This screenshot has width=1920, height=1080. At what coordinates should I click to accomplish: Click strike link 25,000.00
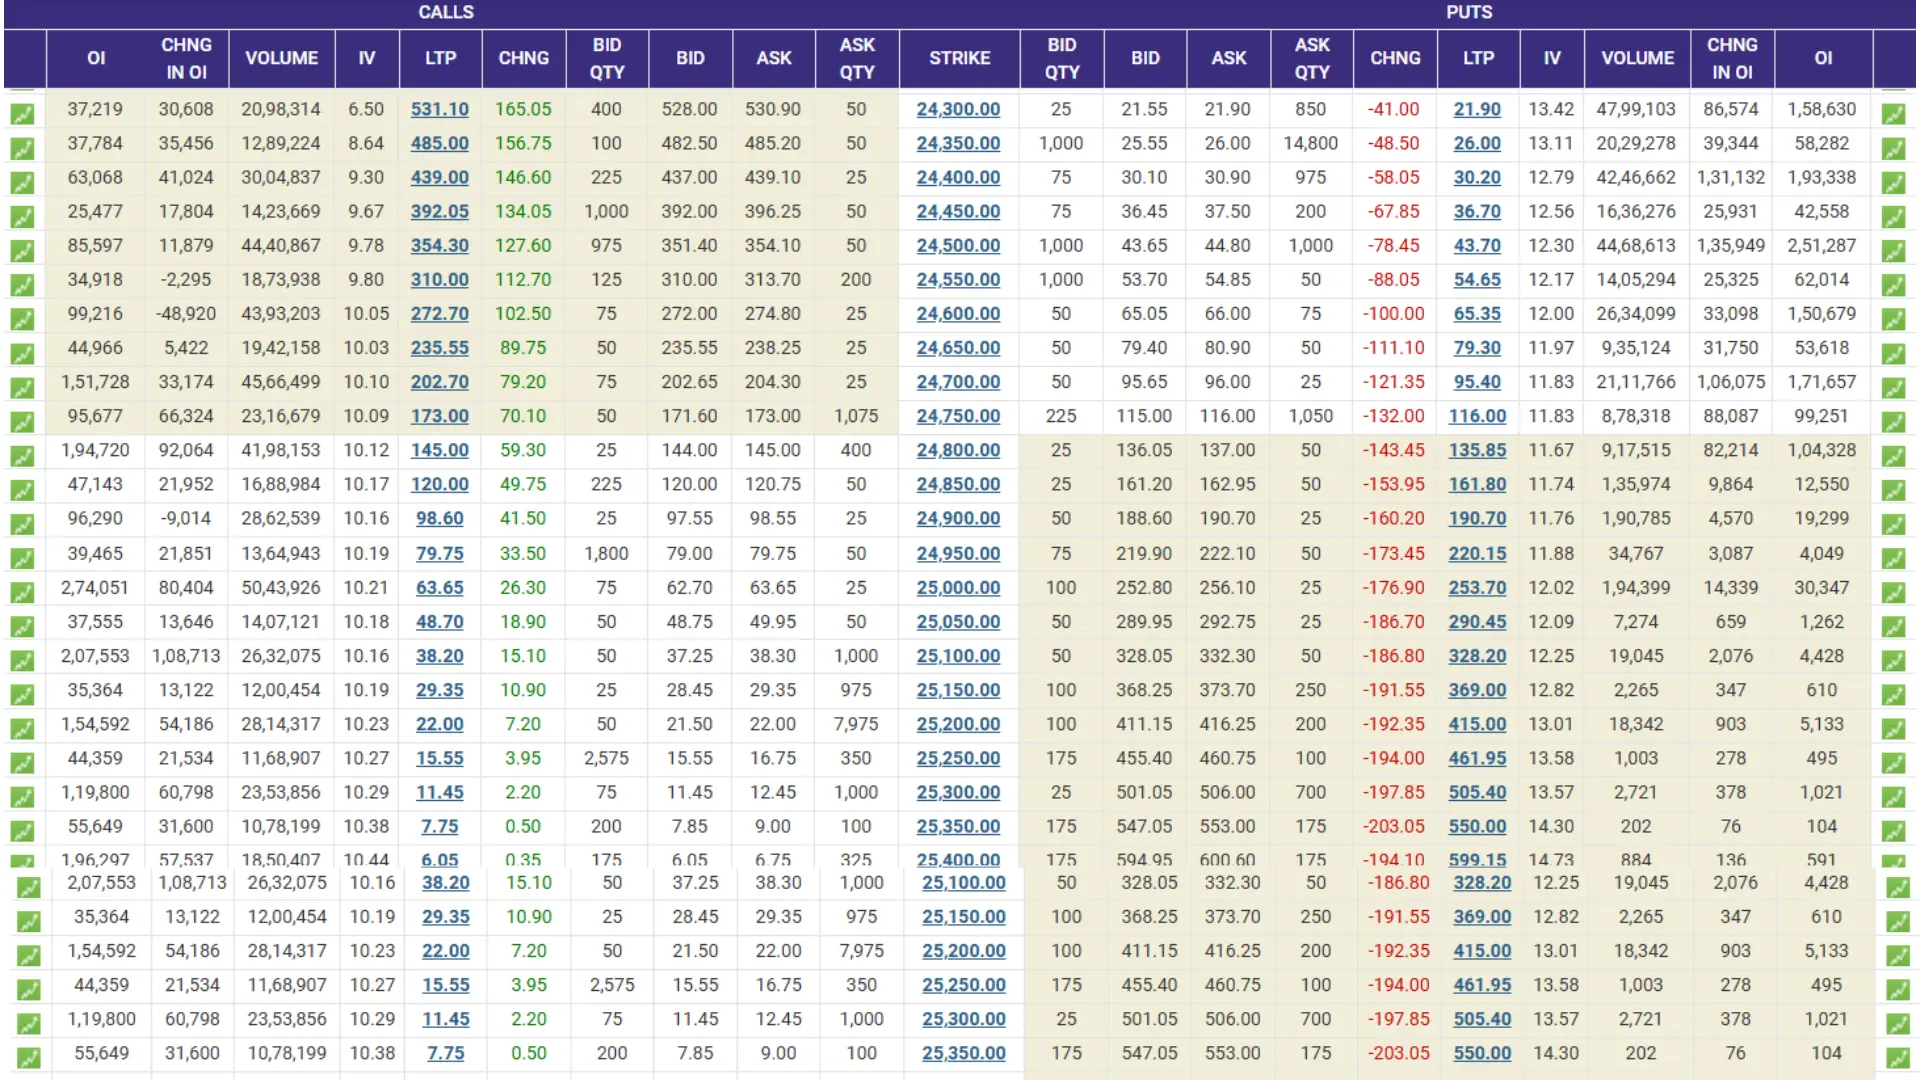tap(958, 587)
